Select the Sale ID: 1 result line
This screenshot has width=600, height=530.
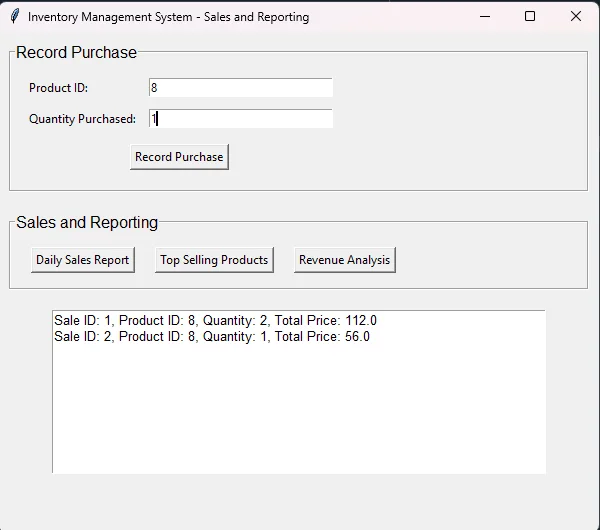[x=215, y=320]
